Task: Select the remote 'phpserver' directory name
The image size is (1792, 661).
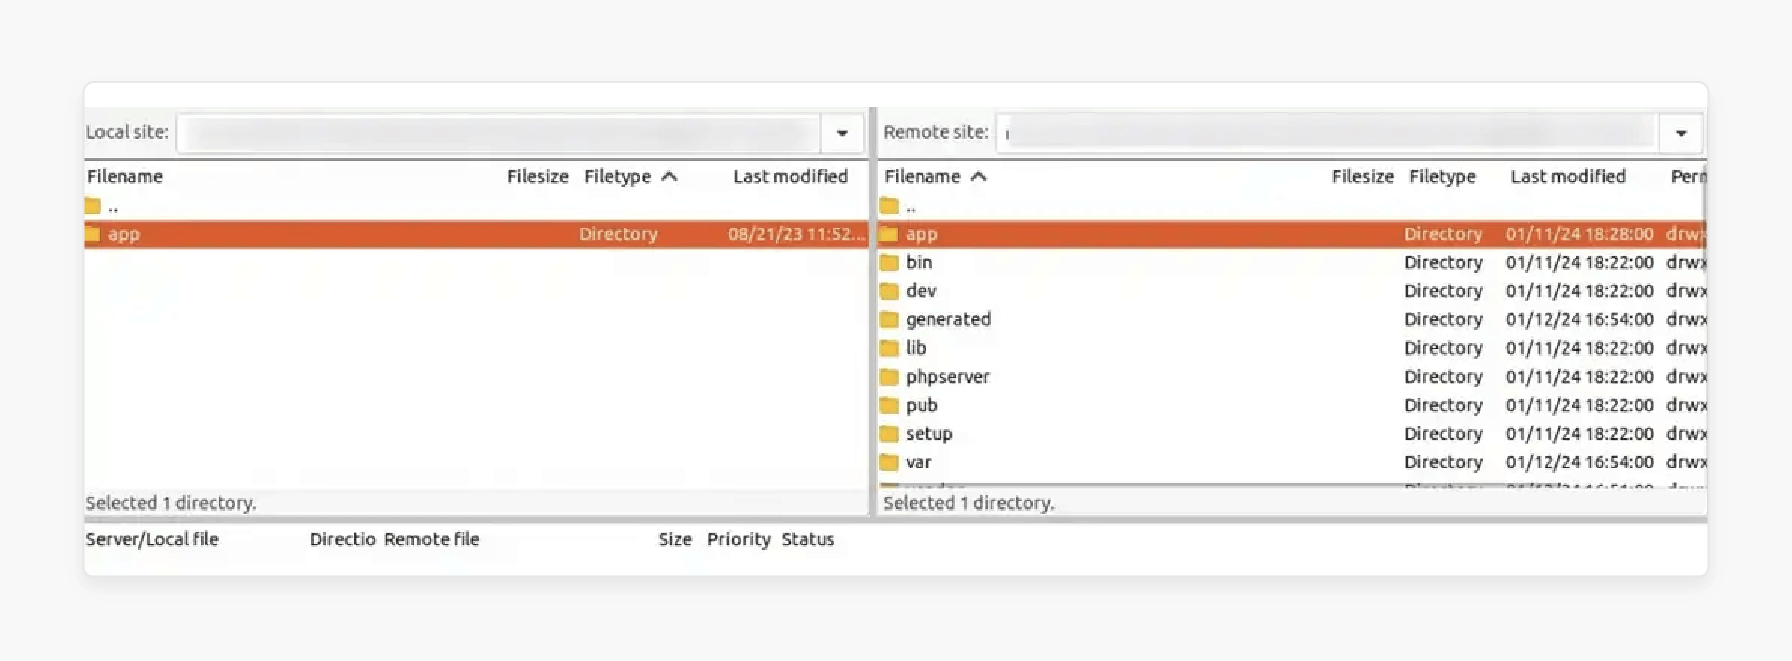Action: [948, 377]
